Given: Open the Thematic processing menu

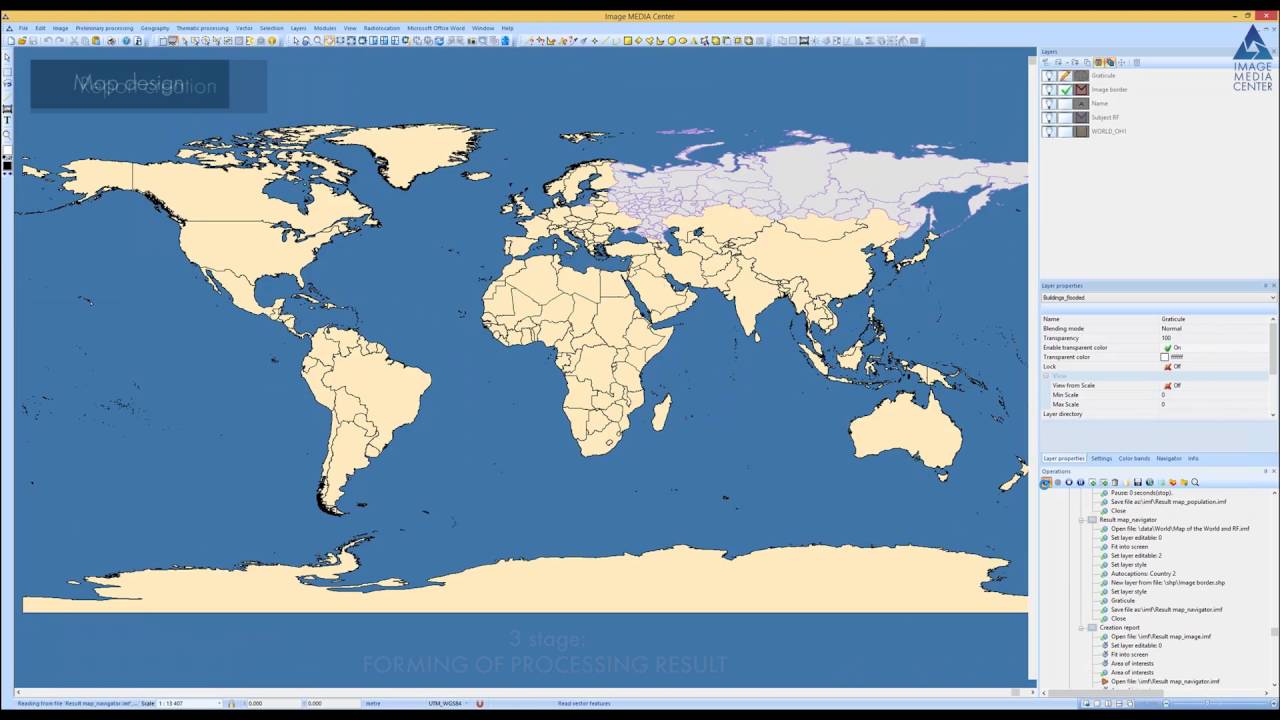Looking at the screenshot, I should click(202, 28).
